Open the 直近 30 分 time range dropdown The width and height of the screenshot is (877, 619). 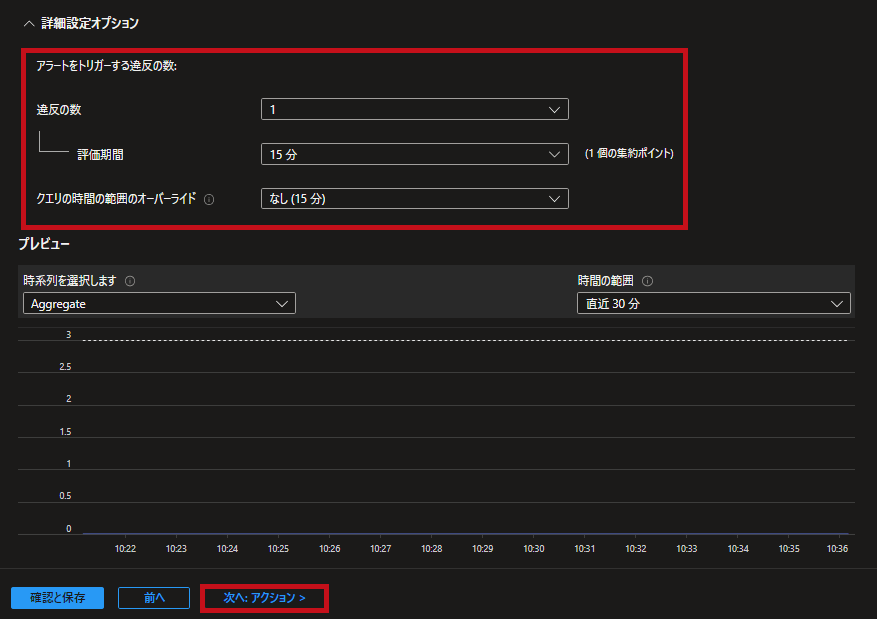coord(713,303)
